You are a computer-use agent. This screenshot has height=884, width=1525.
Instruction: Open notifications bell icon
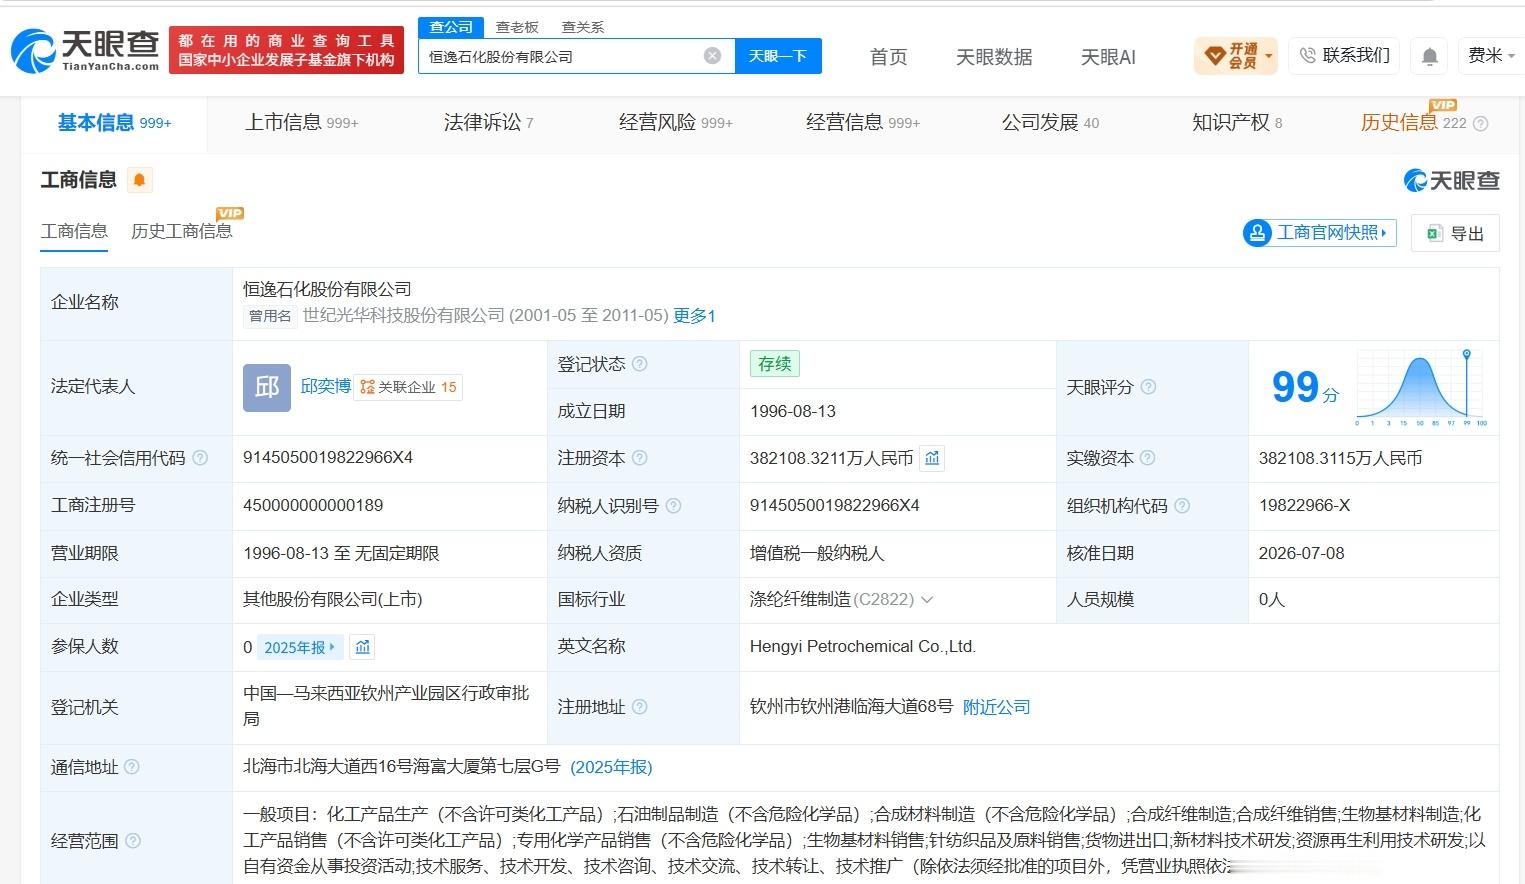[1430, 57]
